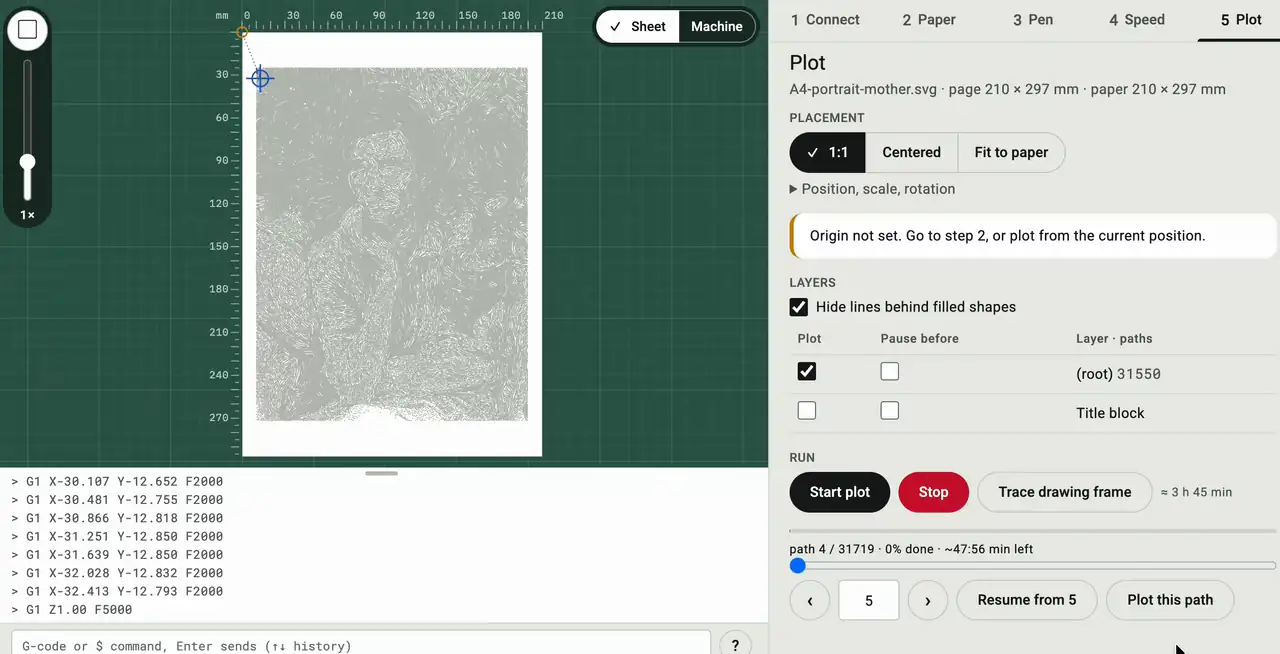
Task: Select Fit to paper placement
Action: coord(1011,153)
